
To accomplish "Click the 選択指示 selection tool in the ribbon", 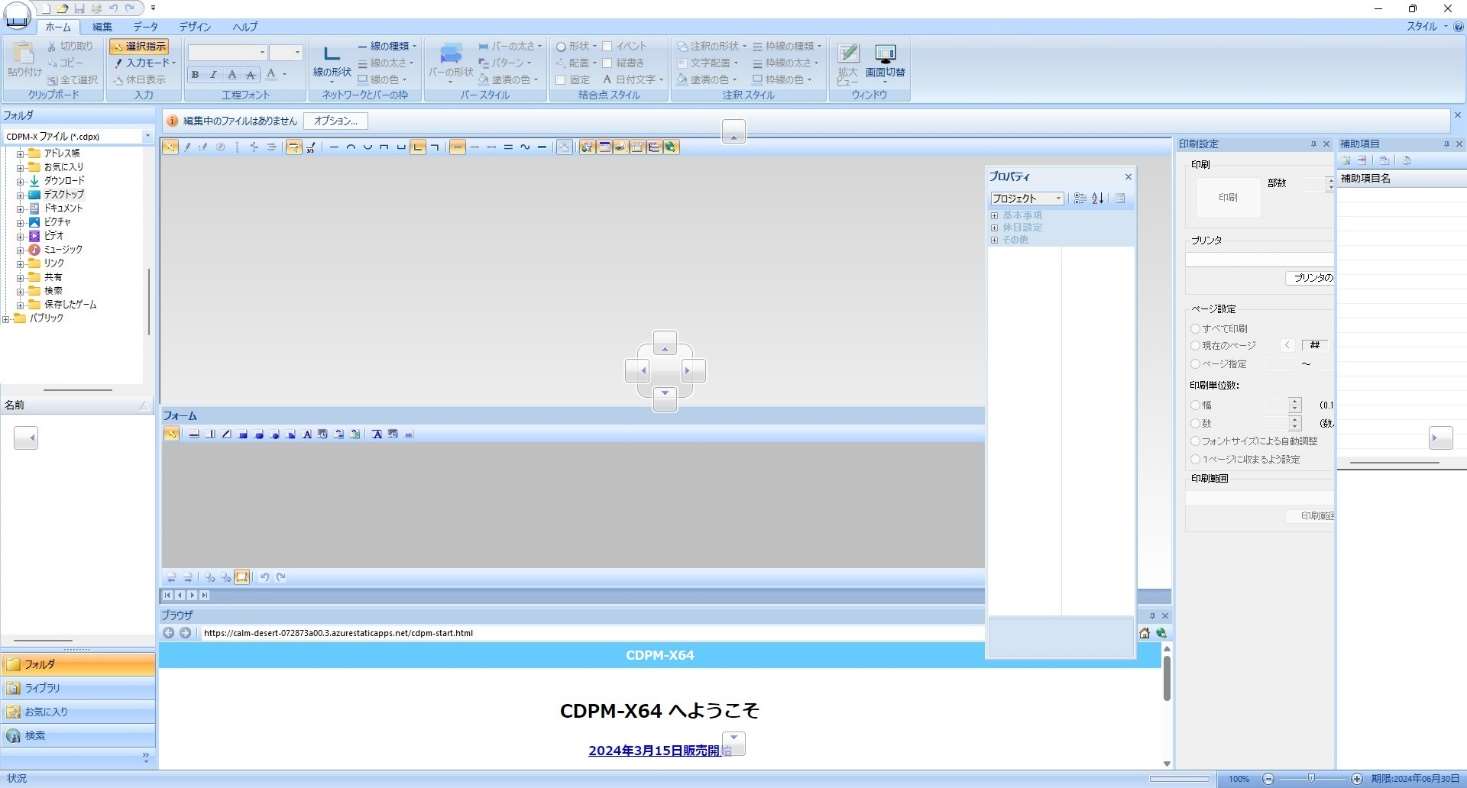I will (x=139, y=47).
